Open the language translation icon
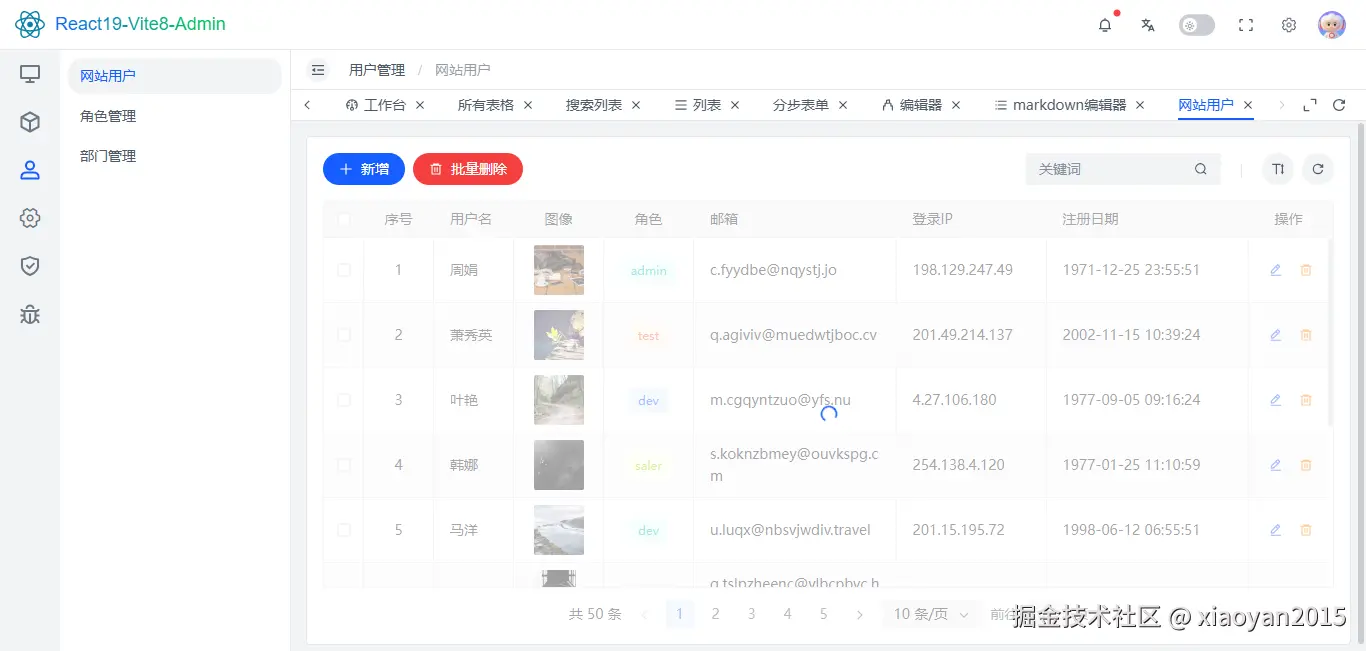 tap(1148, 25)
